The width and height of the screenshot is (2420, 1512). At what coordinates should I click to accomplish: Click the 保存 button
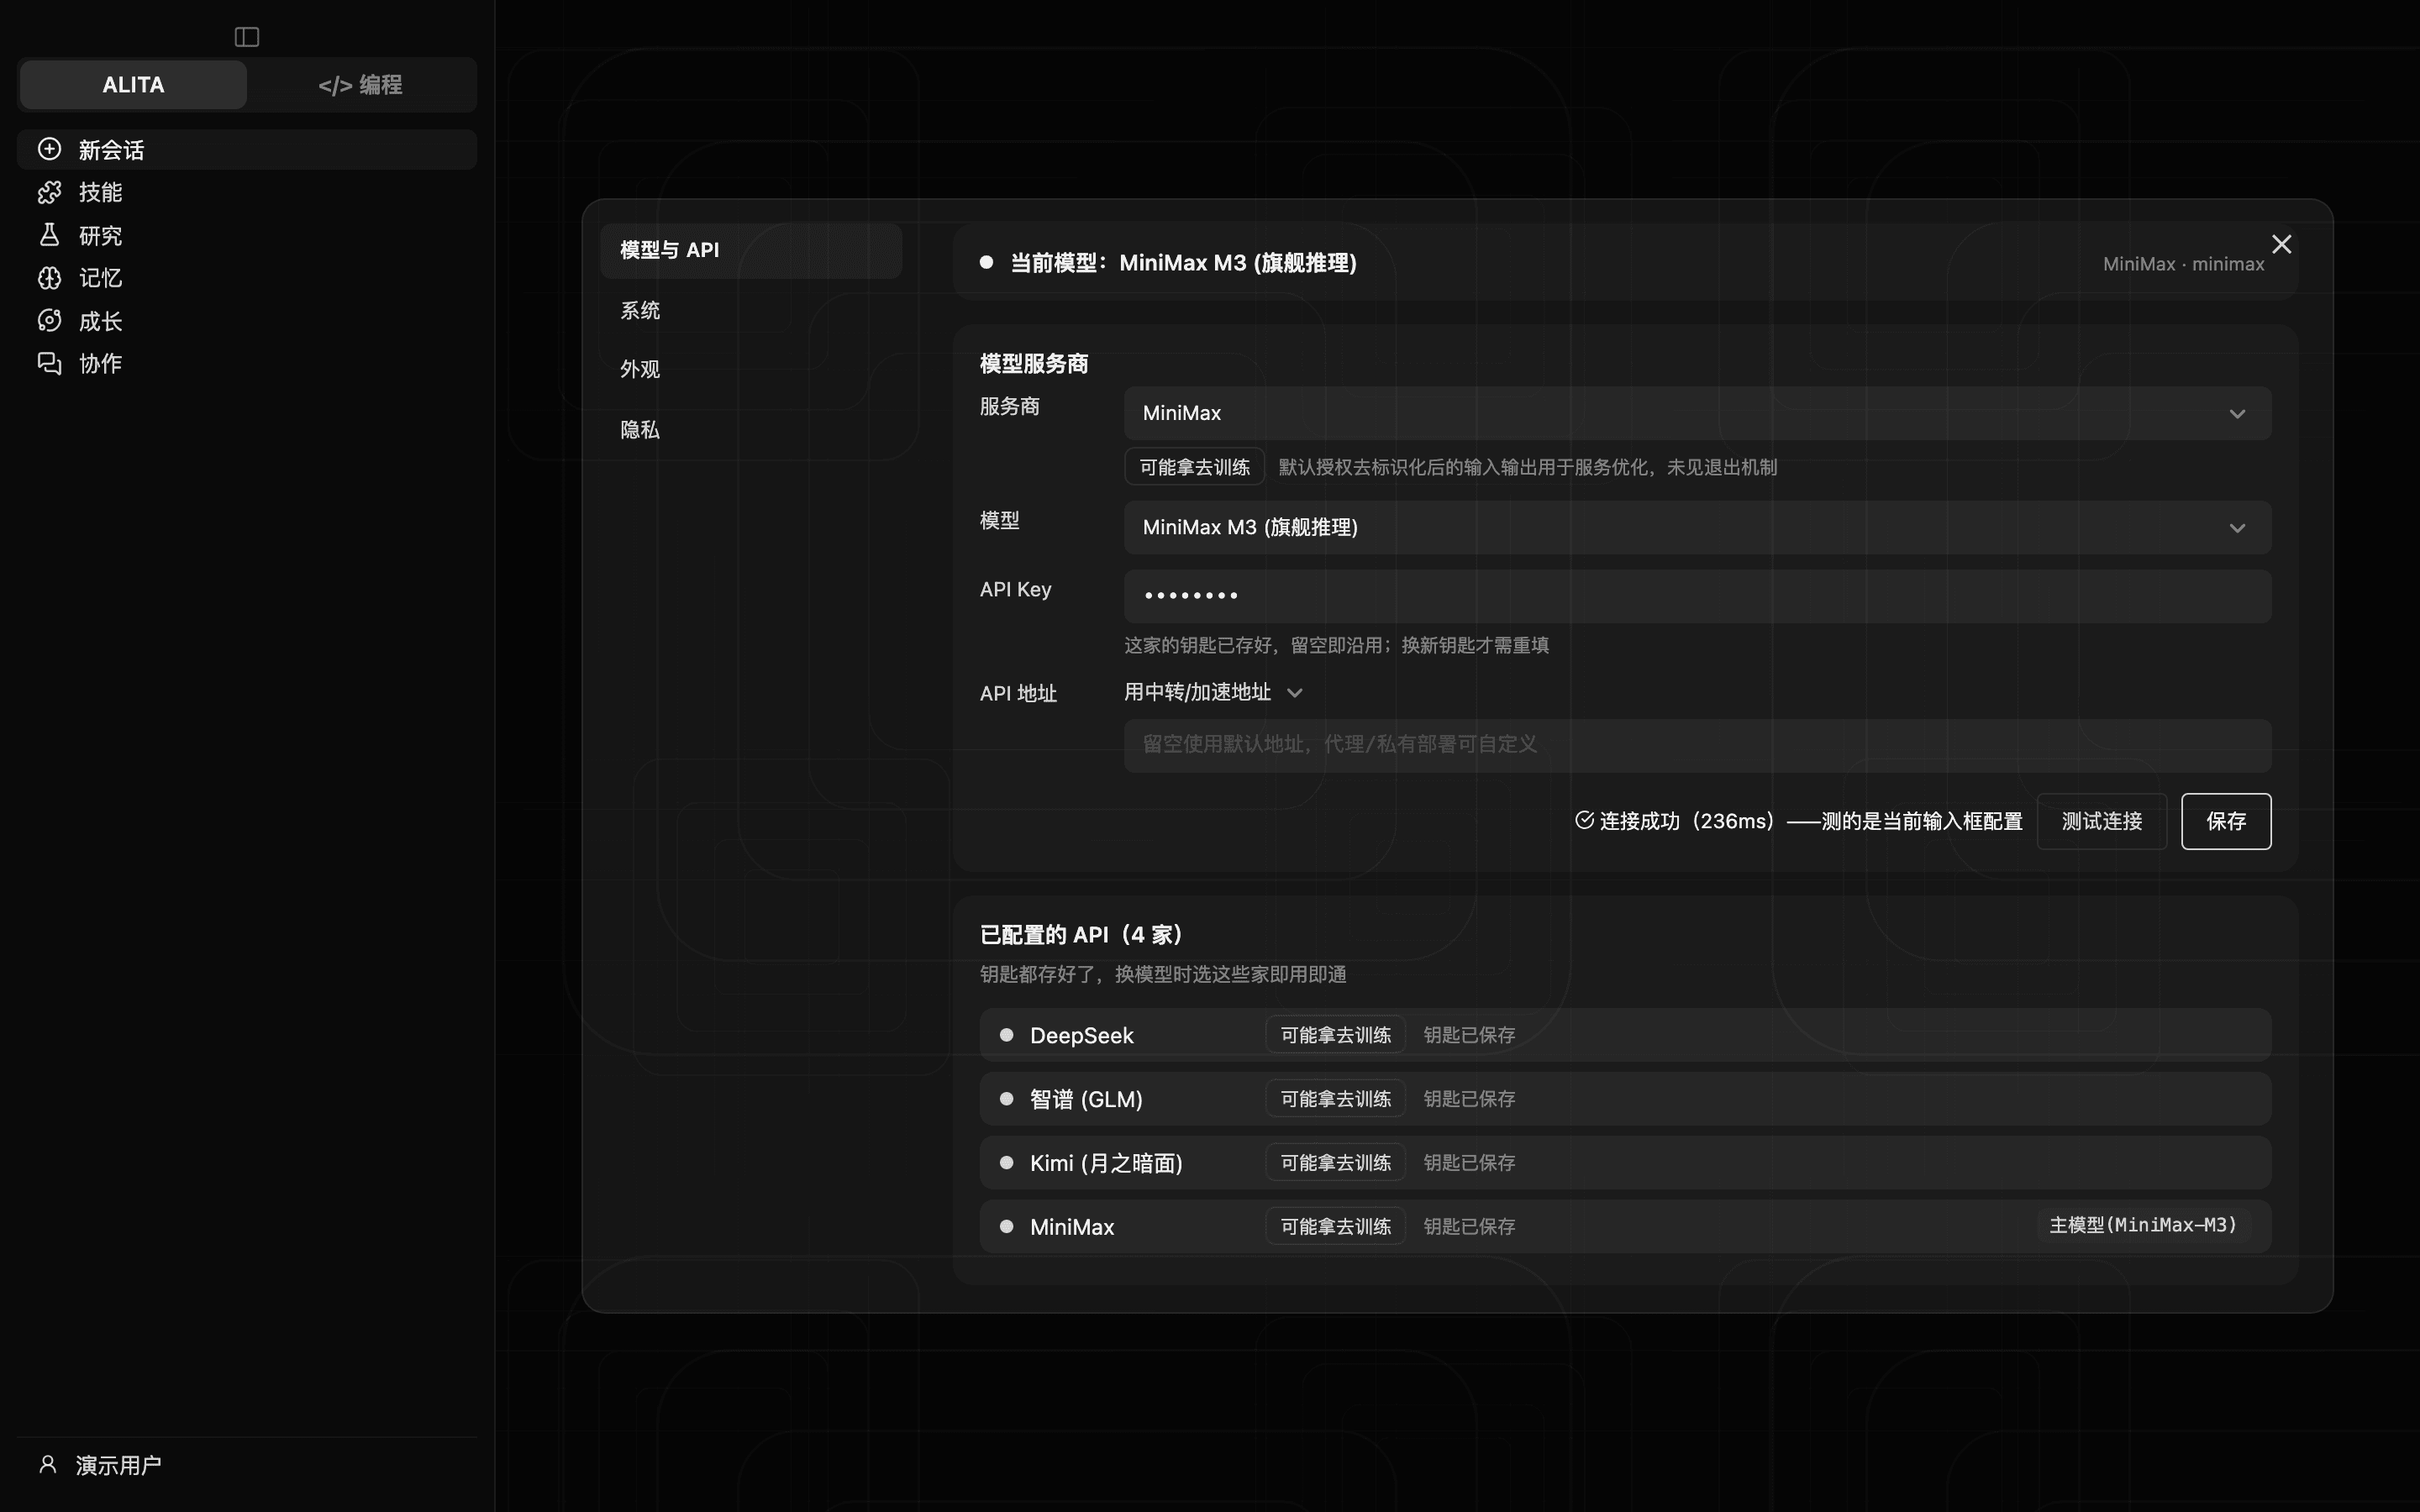(2225, 821)
